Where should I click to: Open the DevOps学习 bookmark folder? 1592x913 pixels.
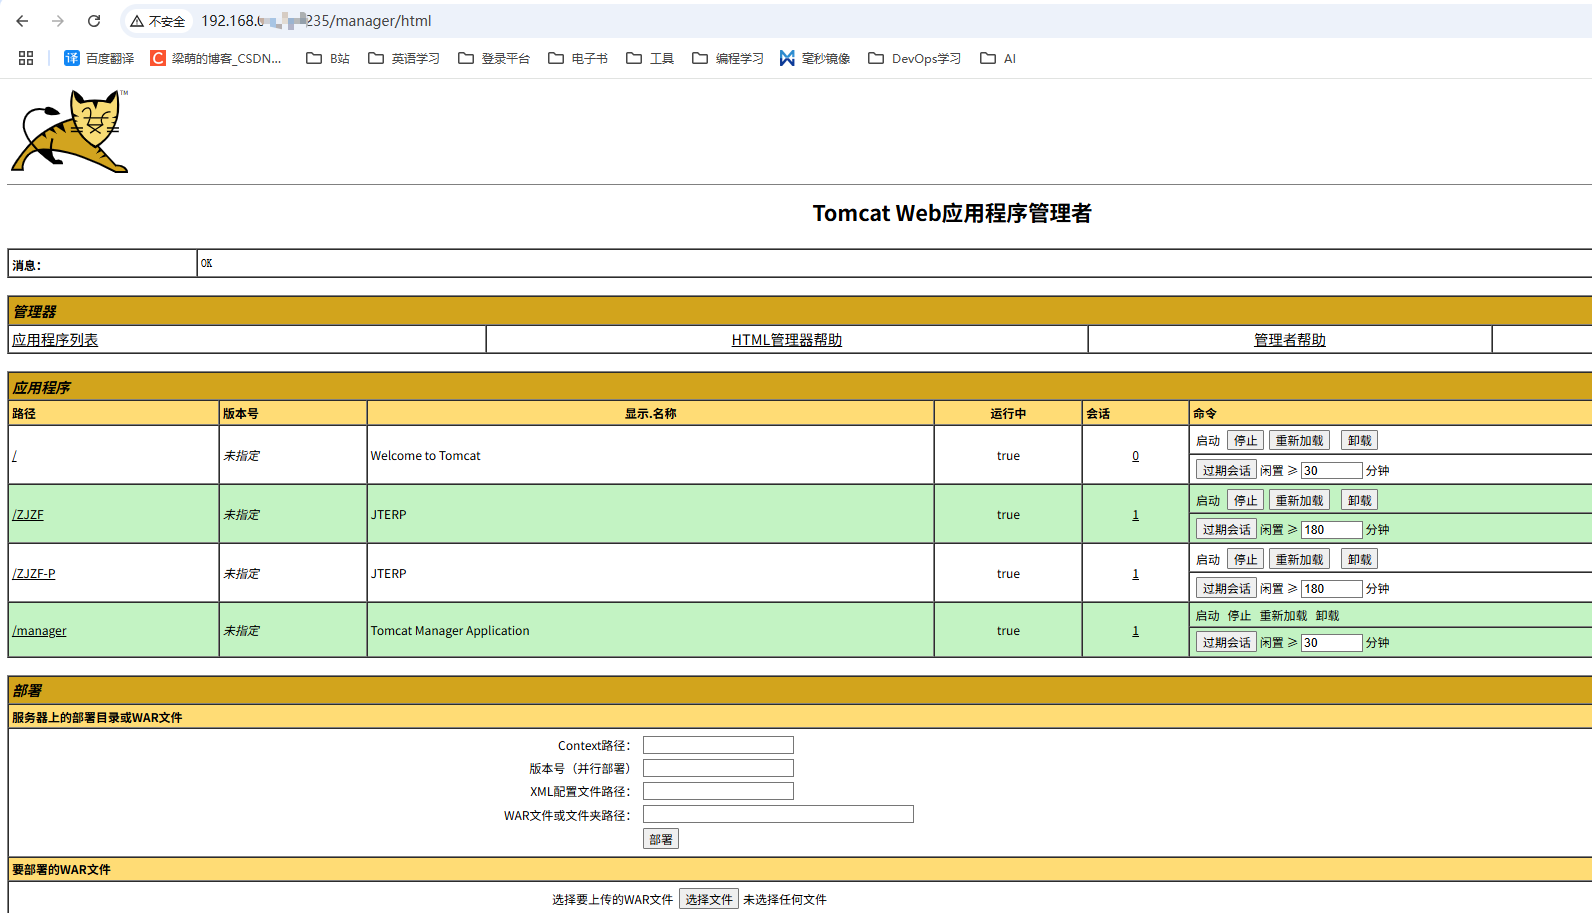tap(915, 58)
